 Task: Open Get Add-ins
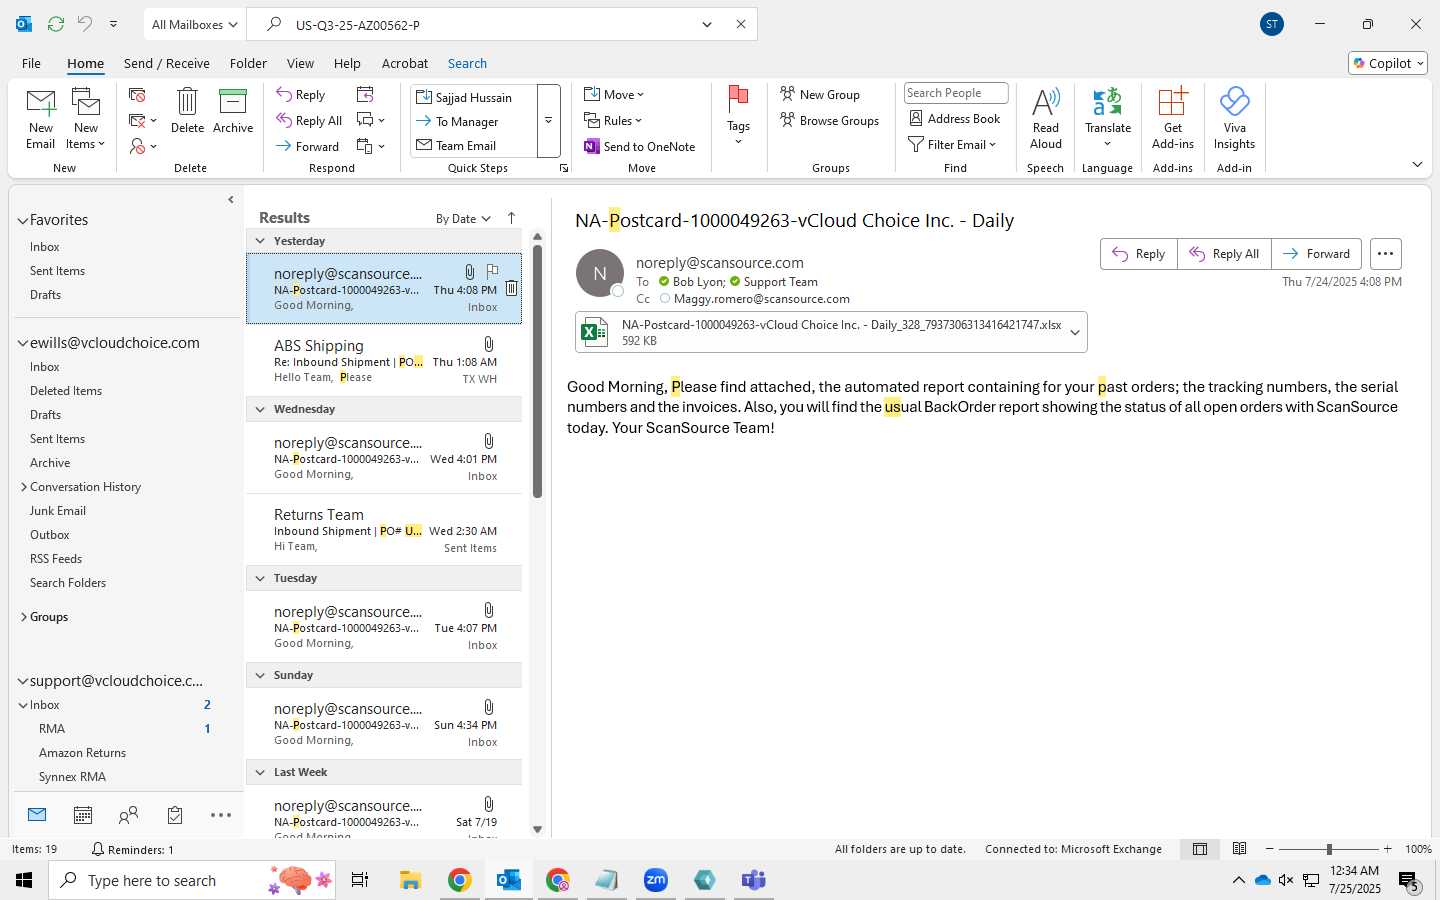pos(1173,118)
